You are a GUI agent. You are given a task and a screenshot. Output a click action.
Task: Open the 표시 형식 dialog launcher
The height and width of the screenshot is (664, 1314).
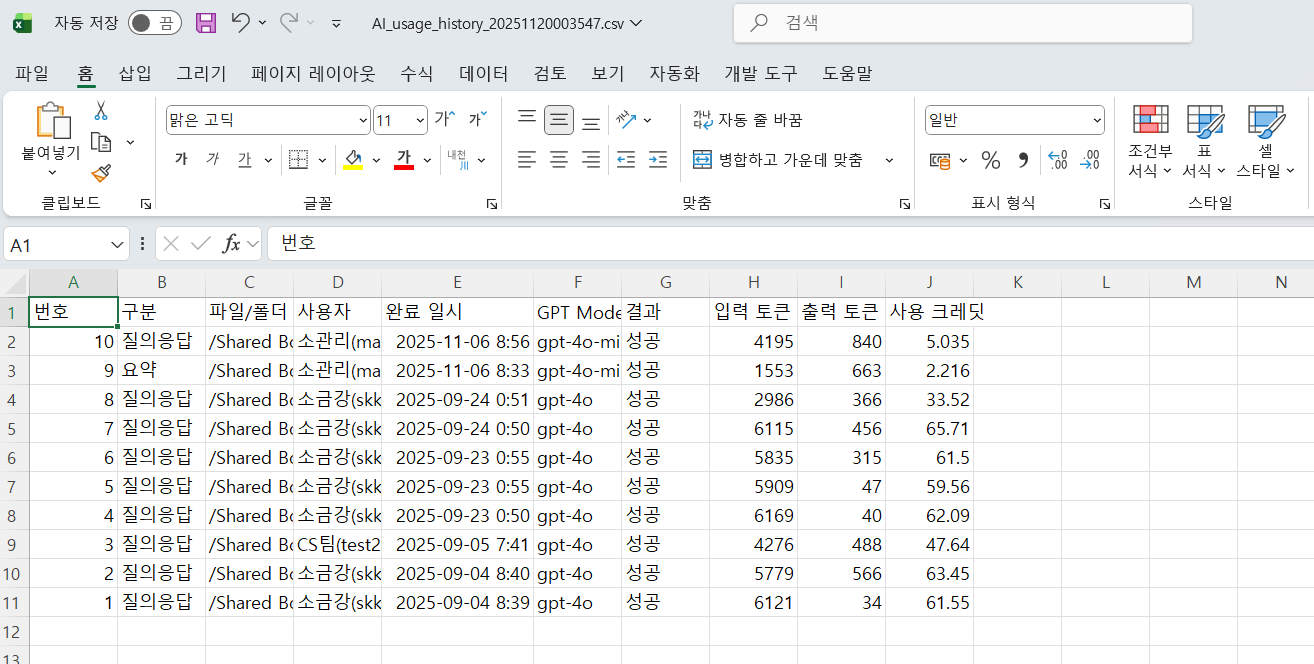pos(1104,204)
